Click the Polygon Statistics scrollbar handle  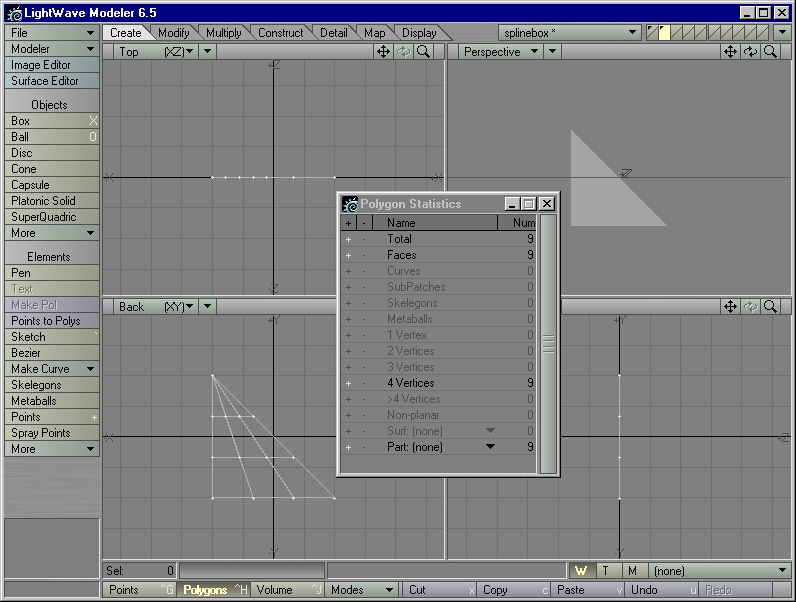[x=548, y=344]
